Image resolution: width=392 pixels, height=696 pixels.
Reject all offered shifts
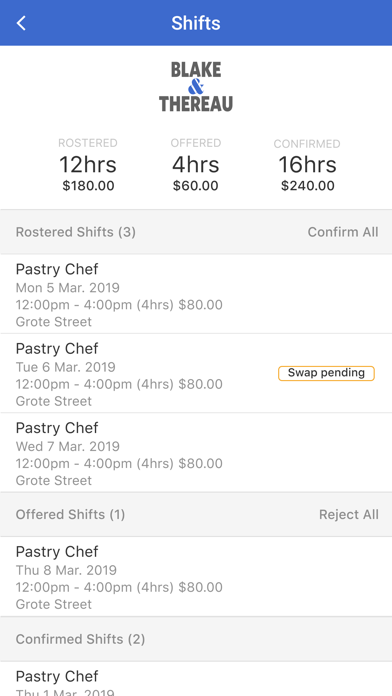tap(348, 514)
